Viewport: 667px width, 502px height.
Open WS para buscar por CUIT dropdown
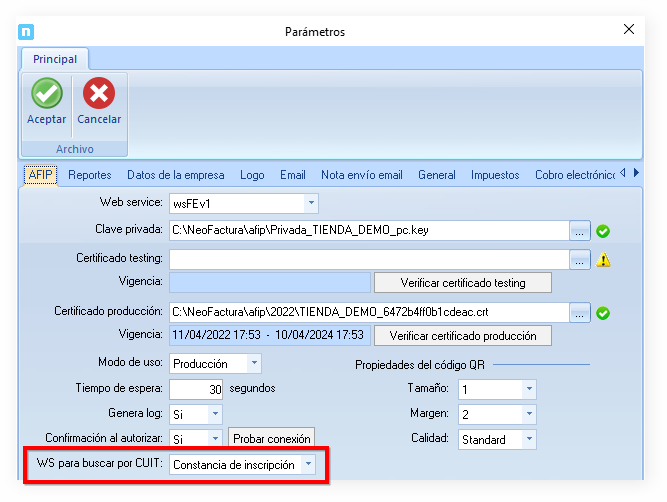309,465
